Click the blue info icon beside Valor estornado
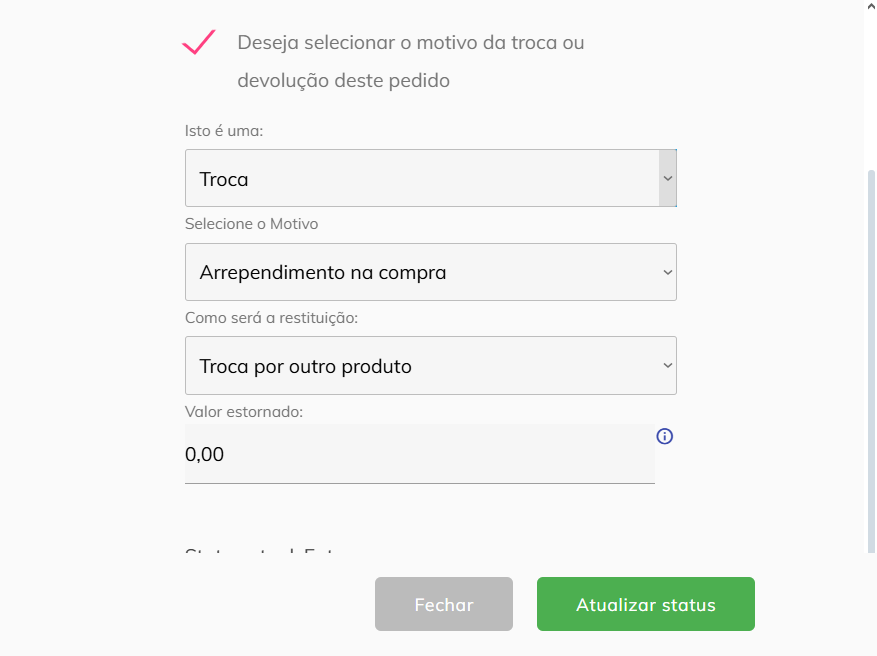Viewport: 877px width, 656px height. (x=664, y=436)
